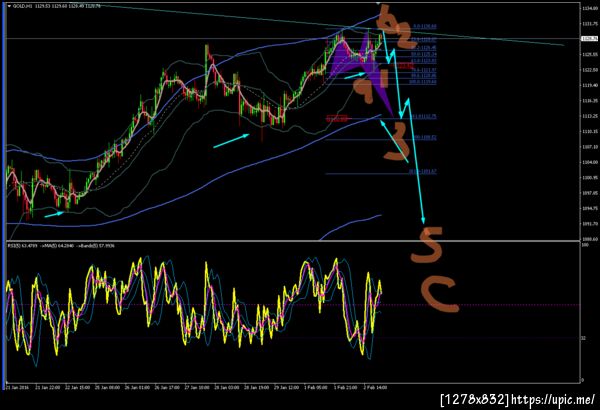Select the RSI(5) indicator label
This screenshot has height=410, width=600.
15,246
